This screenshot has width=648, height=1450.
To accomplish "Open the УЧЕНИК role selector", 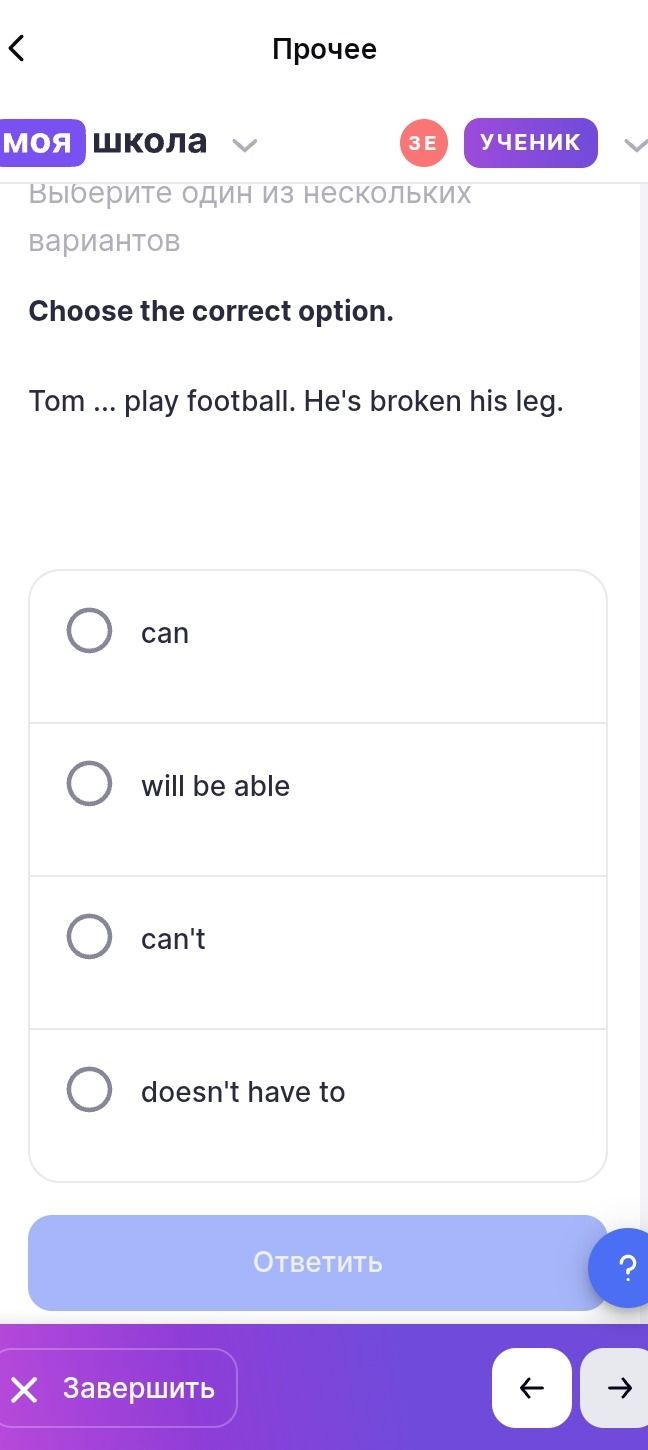I will [x=530, y=143].
